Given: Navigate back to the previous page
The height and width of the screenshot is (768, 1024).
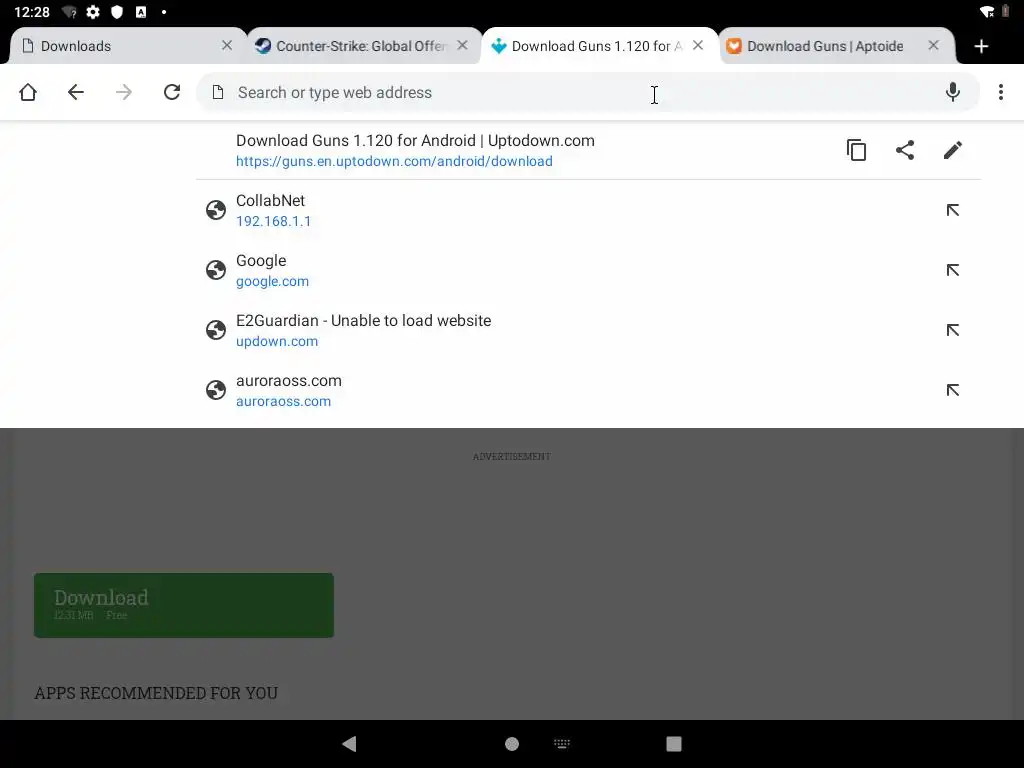Looking at the screenshot, I should coord(76,92).
